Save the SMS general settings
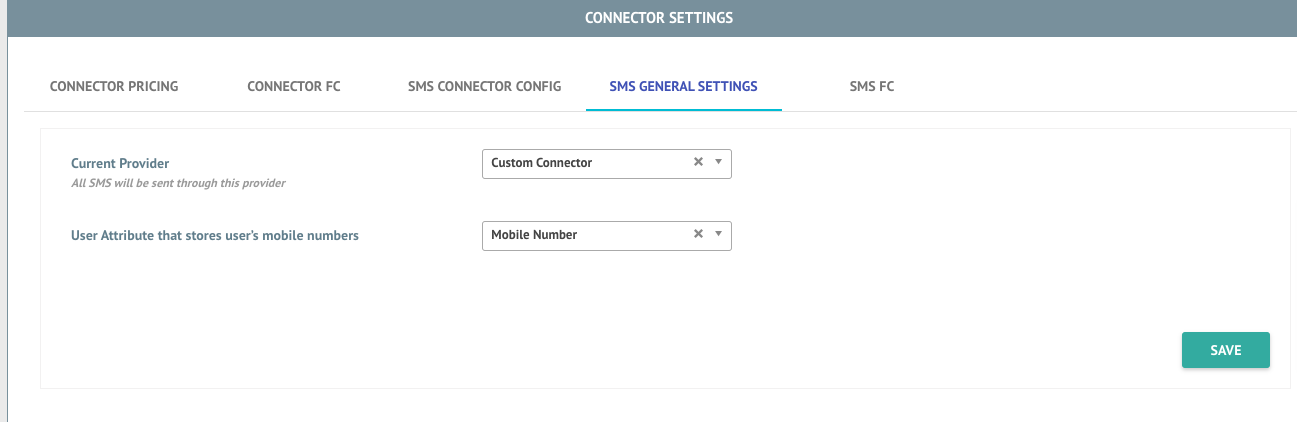The image size is (1297, 422). (1226, 350)
